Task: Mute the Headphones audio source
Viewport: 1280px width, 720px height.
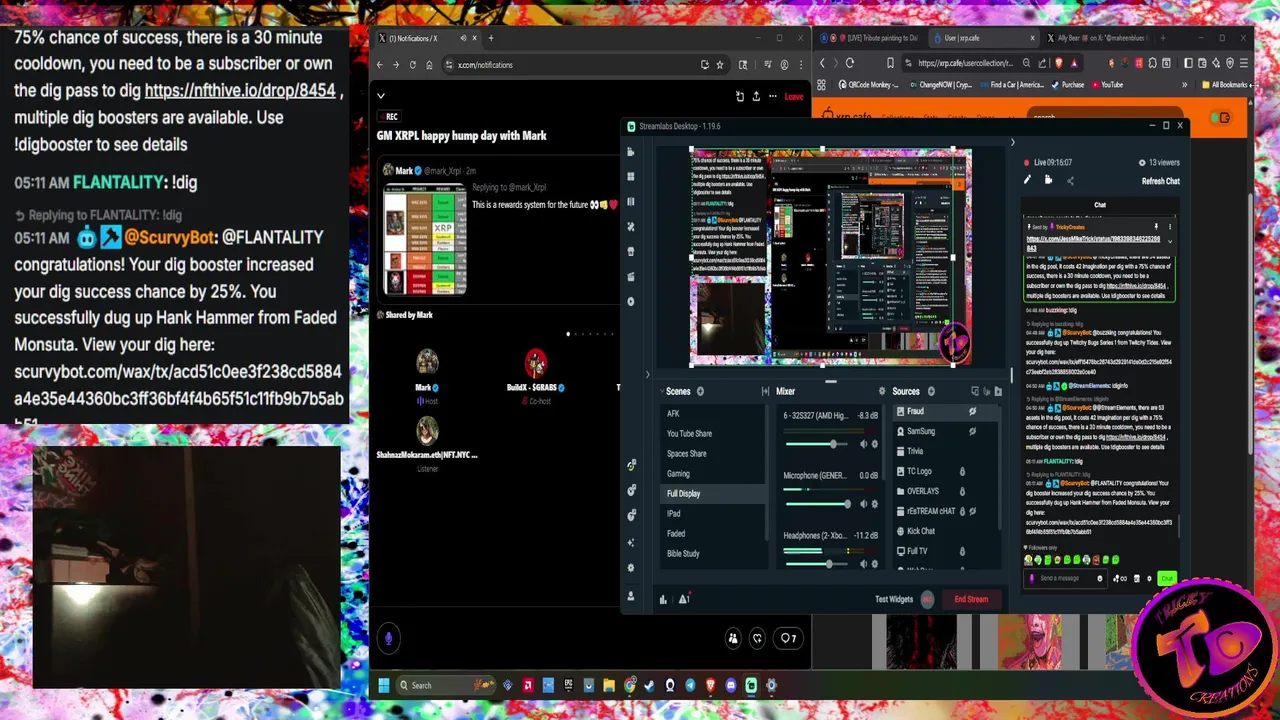Action: click(864, 564)
